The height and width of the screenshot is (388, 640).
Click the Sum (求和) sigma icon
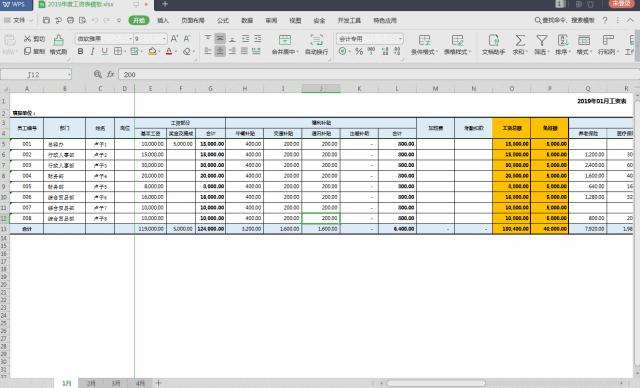point(520,44)
